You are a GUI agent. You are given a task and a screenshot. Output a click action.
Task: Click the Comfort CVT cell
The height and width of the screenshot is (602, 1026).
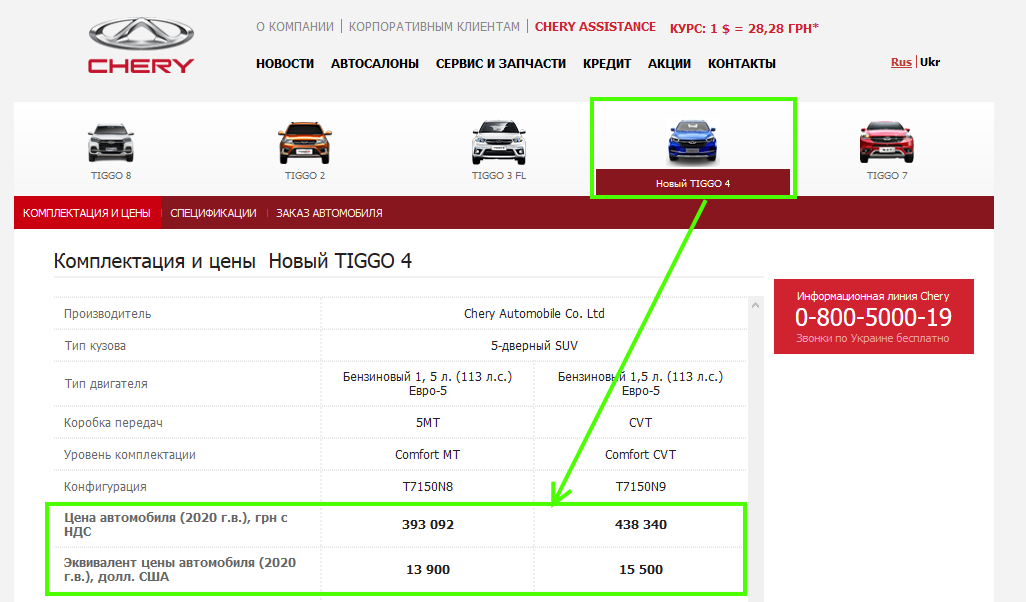pyautogui.click(x=640, y=454)
